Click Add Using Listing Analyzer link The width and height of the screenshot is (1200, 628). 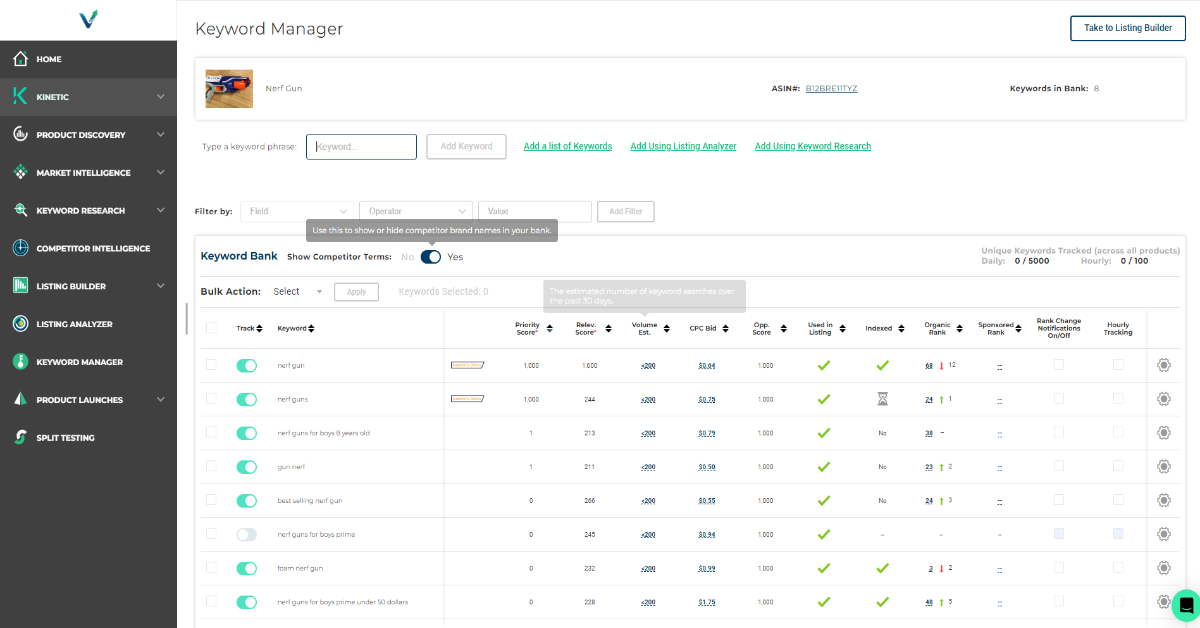[x=683, y=146]
